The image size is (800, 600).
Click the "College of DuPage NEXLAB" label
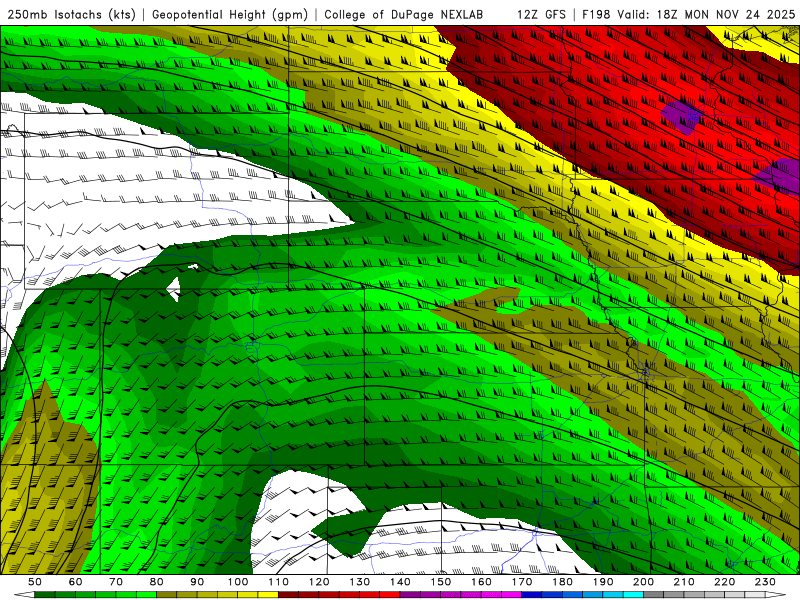pos(404,15)
